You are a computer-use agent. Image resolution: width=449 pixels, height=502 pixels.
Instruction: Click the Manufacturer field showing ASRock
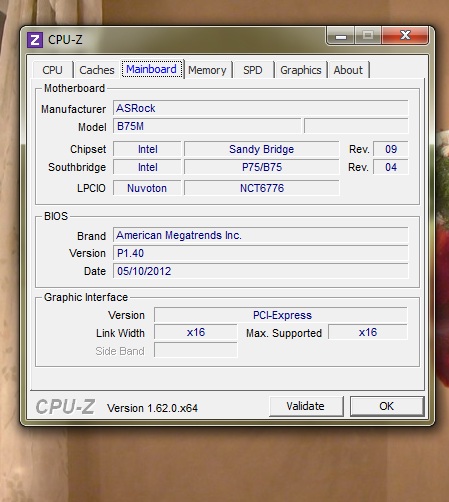coord(260,108)
